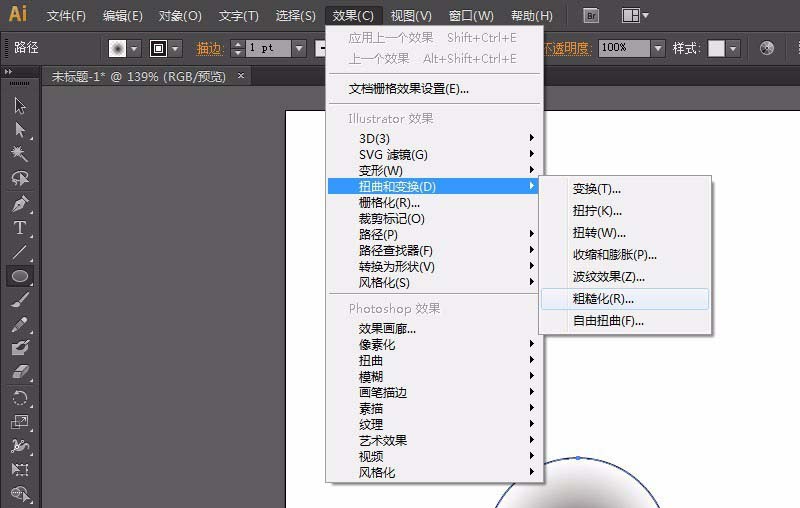800x508 pixels.
Task: Open the 视图(V) menu
Action: click(x=411, y=16)
